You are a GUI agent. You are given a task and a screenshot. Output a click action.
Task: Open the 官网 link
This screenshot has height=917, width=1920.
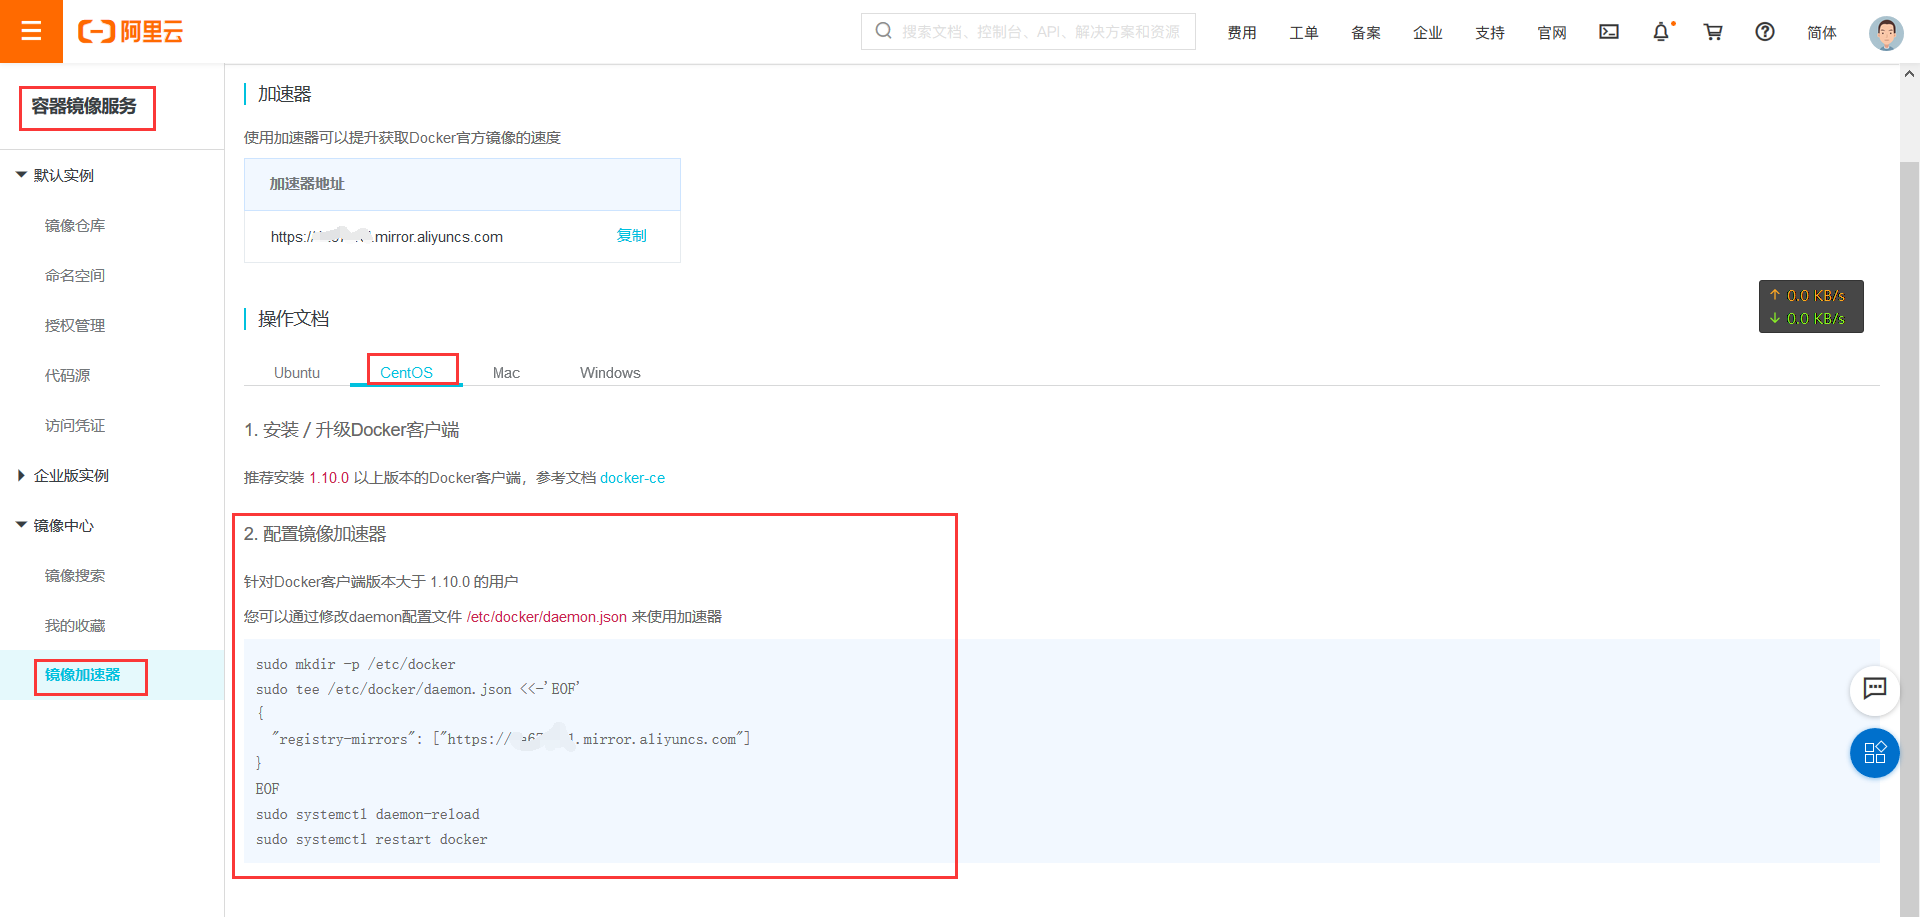click(x=1552, y=33)
